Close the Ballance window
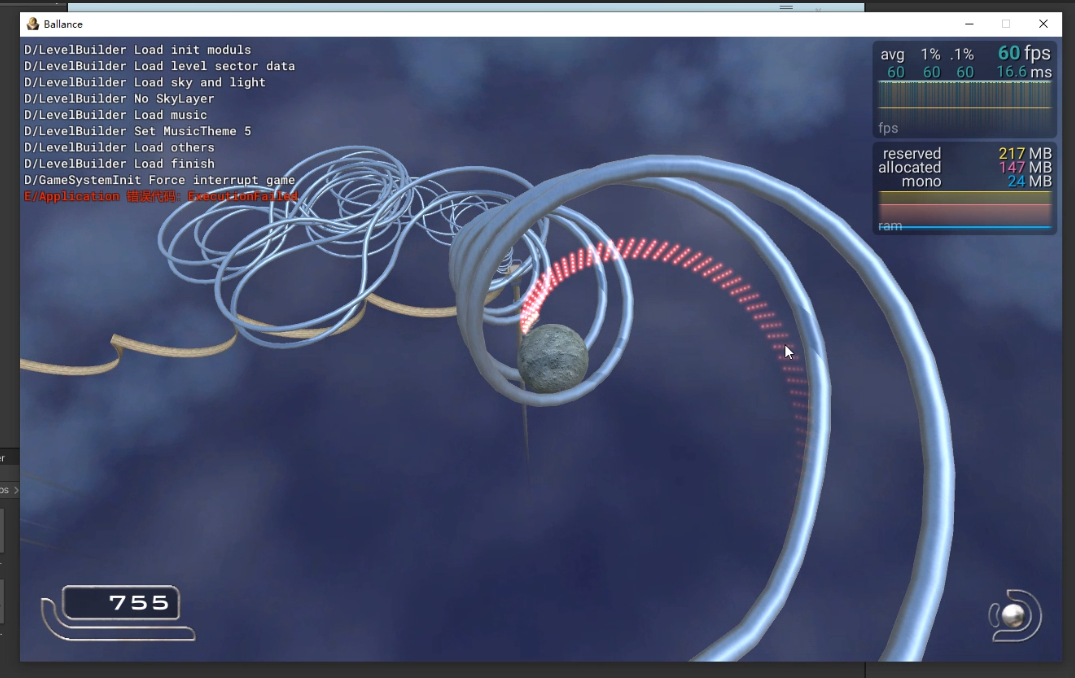 point(1043,24)
